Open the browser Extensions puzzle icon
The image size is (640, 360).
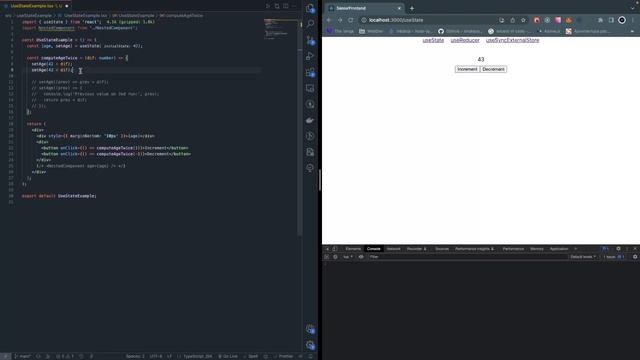click(600, 20)
